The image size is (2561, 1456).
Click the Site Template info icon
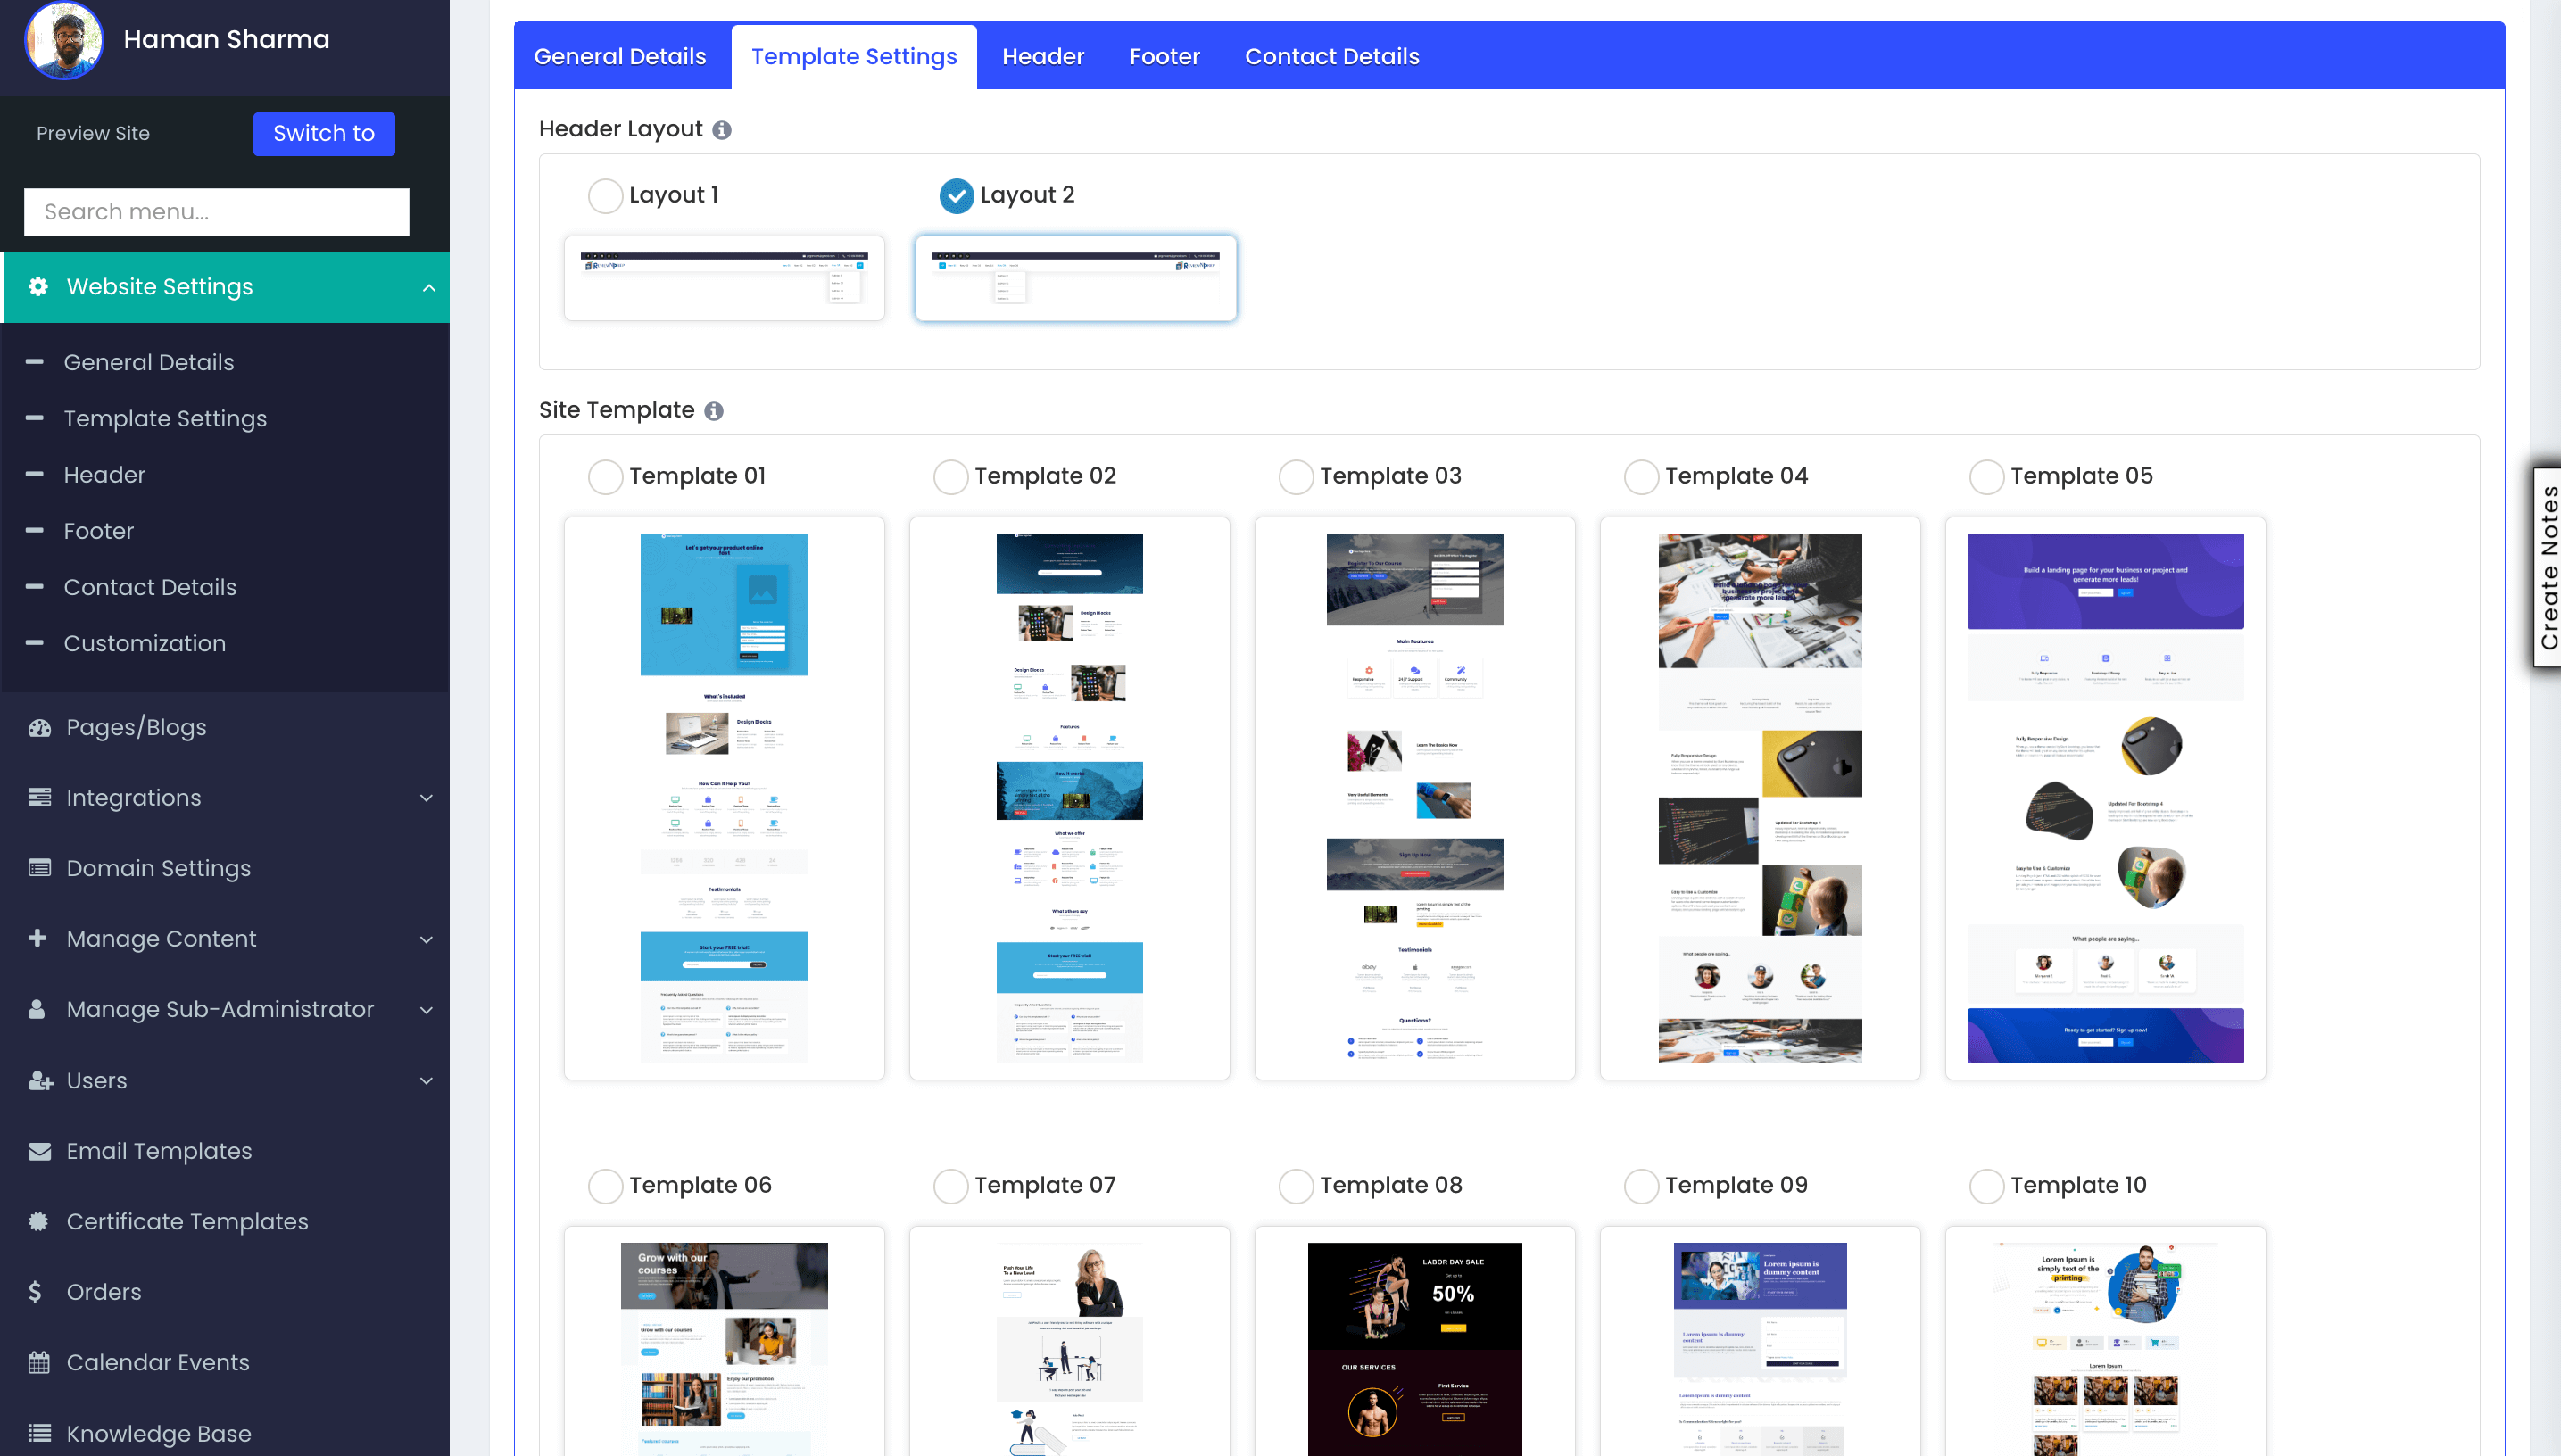713,411
